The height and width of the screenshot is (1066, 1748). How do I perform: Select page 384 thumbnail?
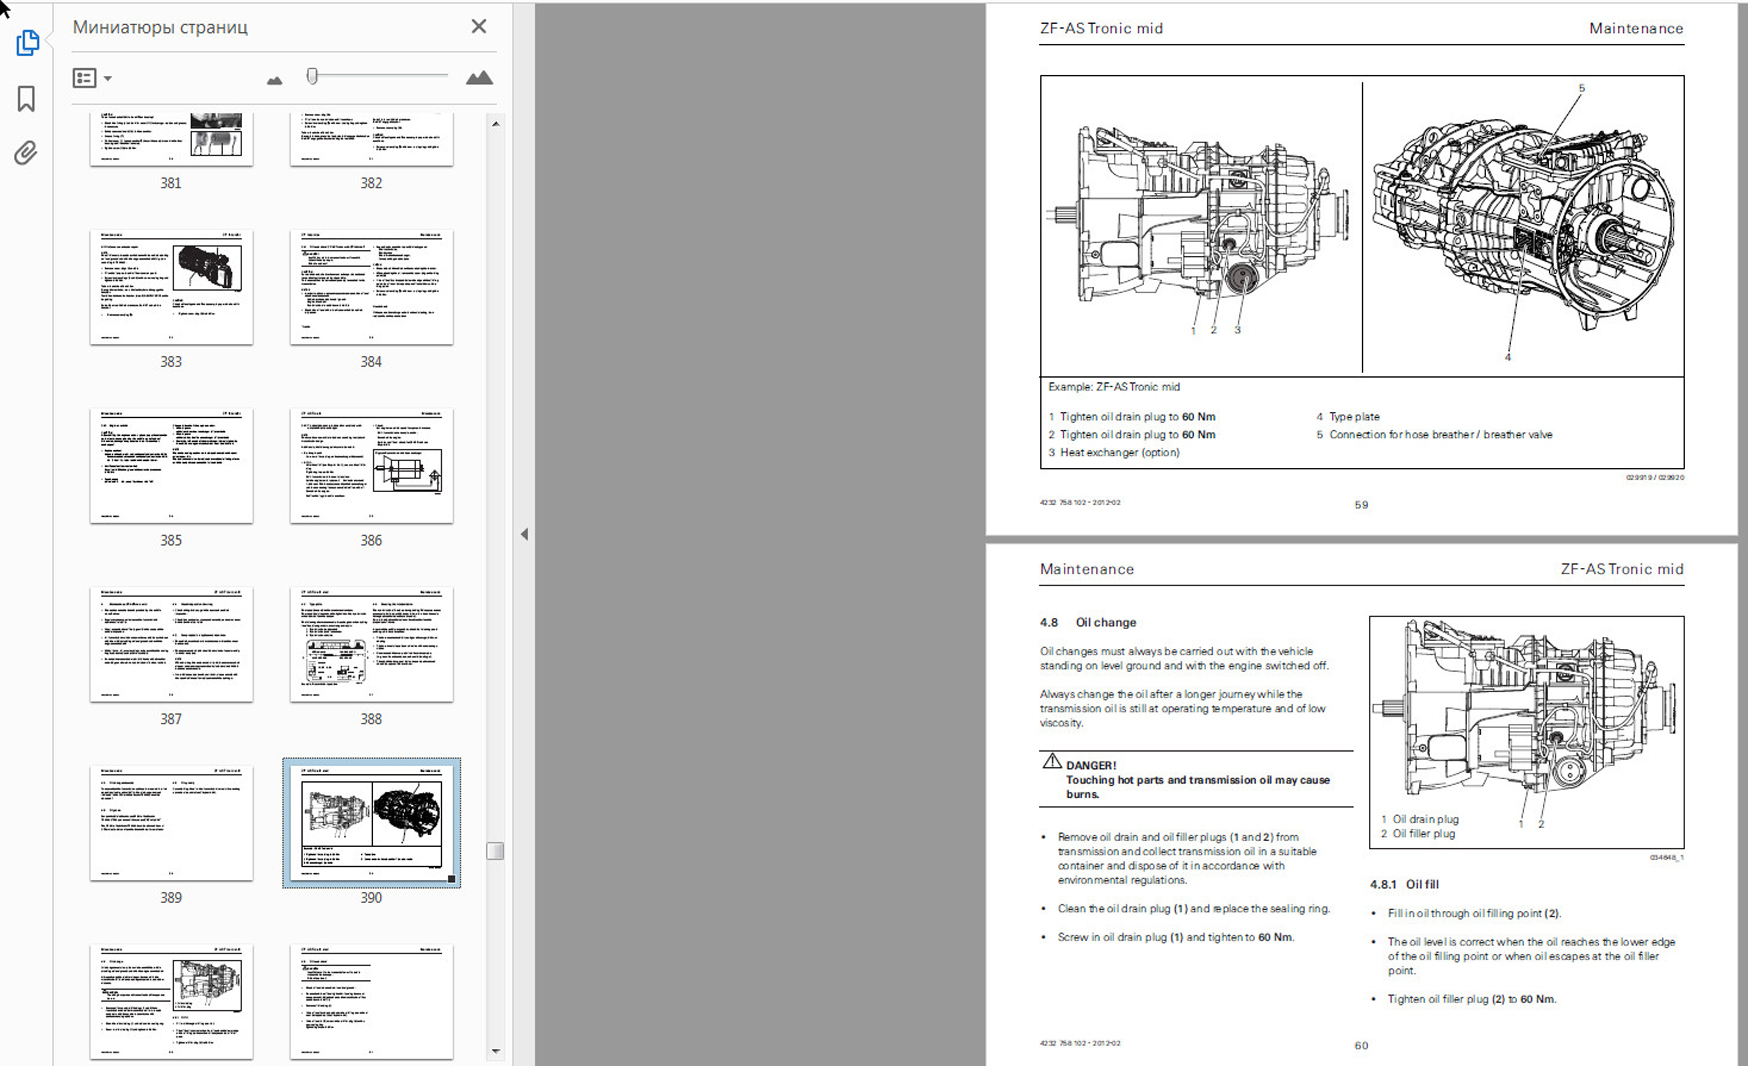pyautogui.click(x=371, y=287)
